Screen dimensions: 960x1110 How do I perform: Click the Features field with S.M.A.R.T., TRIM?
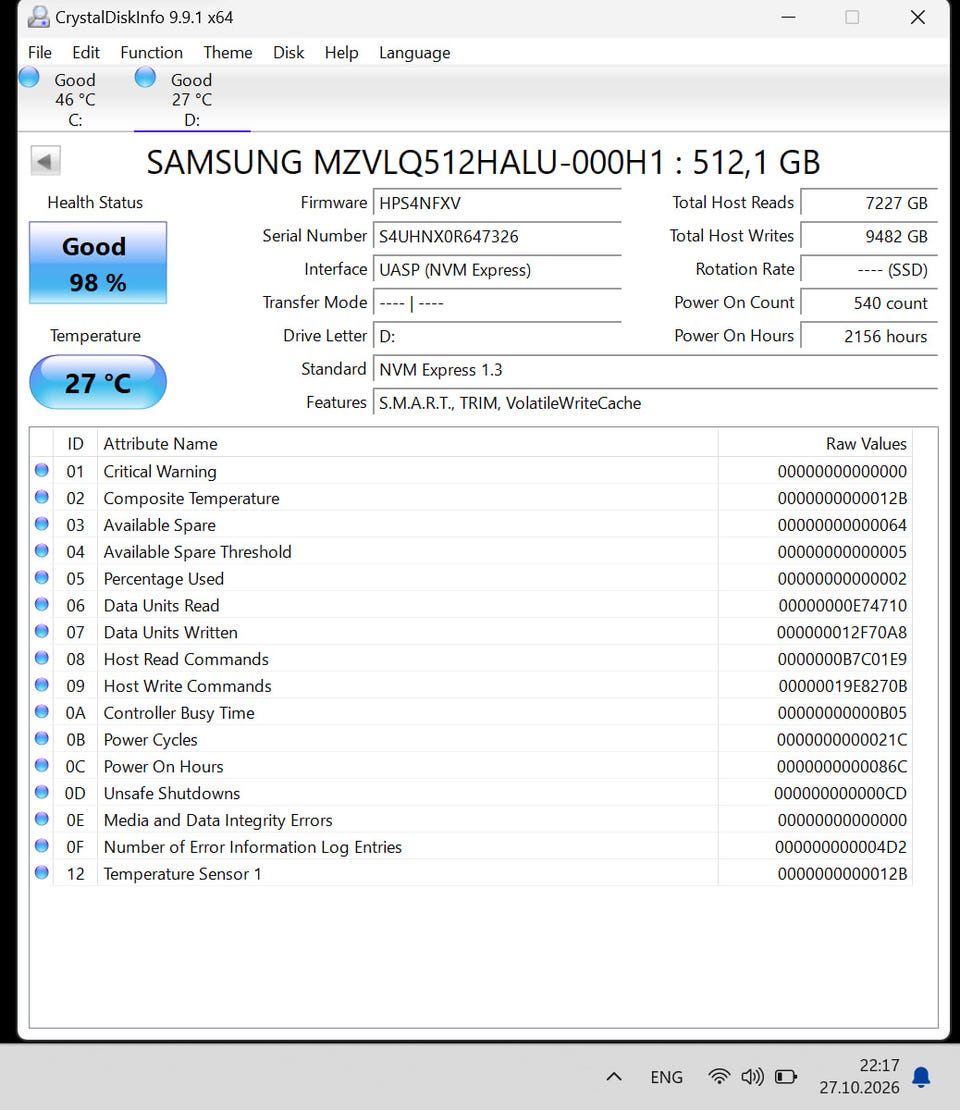tap(655, 403)
